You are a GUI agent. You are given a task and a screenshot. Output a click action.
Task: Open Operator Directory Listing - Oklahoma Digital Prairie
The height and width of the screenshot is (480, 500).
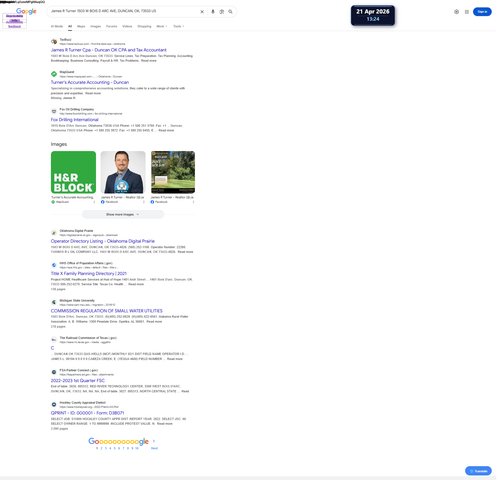103,241
